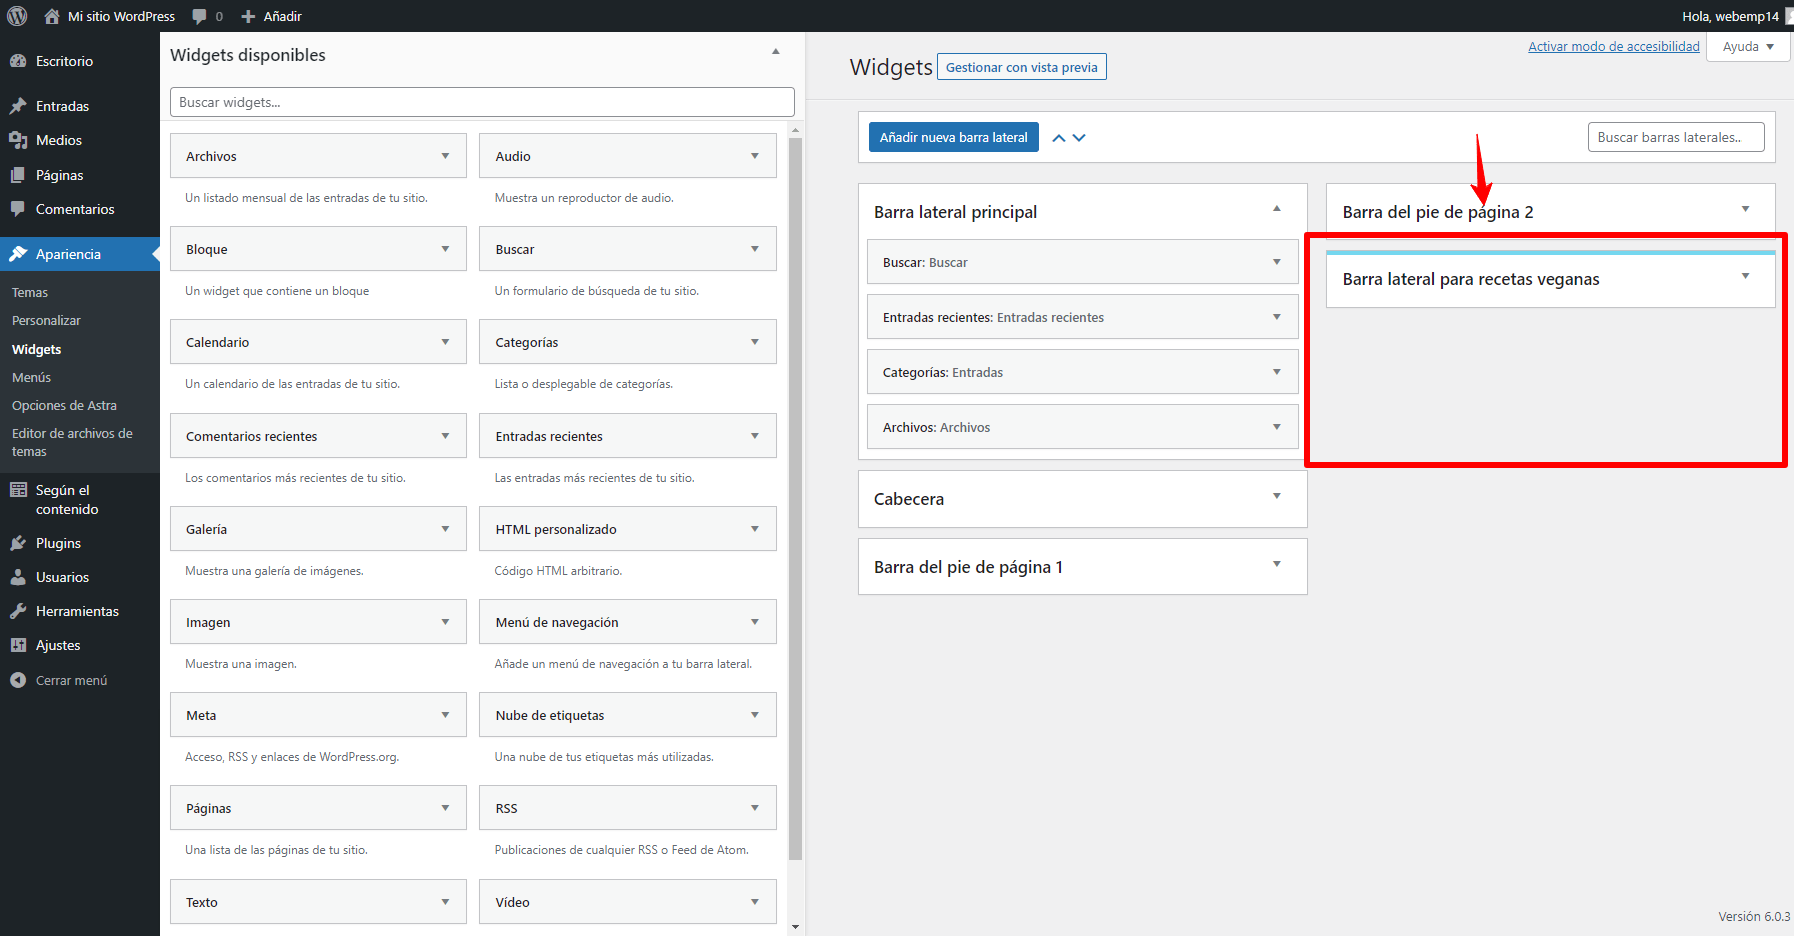Collapse the Widgets disponibles panel arrow
Viewport: 1794px width, 936px height.
pos(776,51)
